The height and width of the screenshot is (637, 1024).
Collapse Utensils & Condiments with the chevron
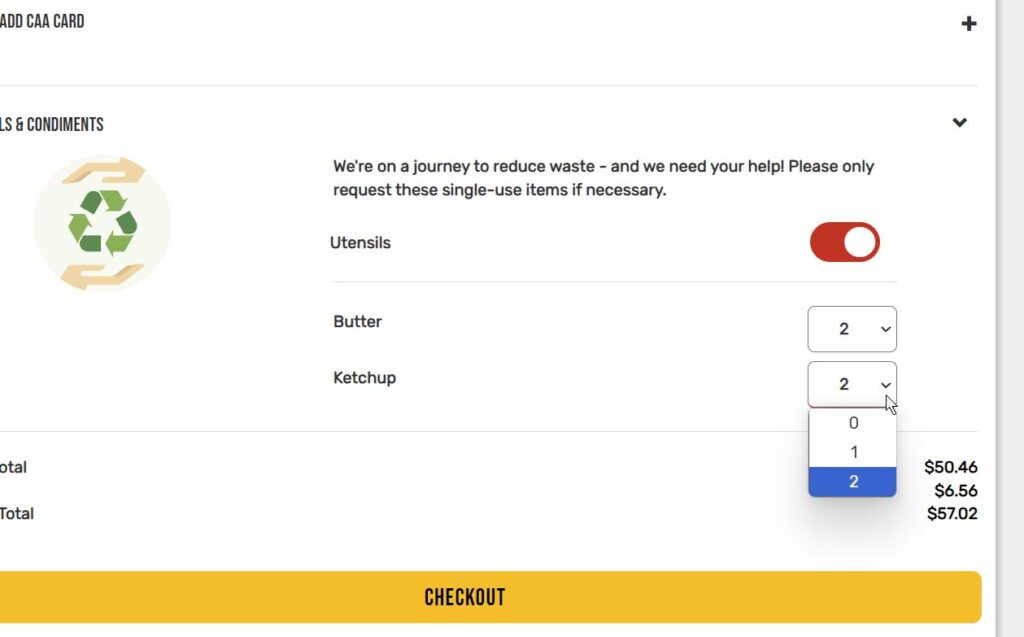tap(960, 123)
